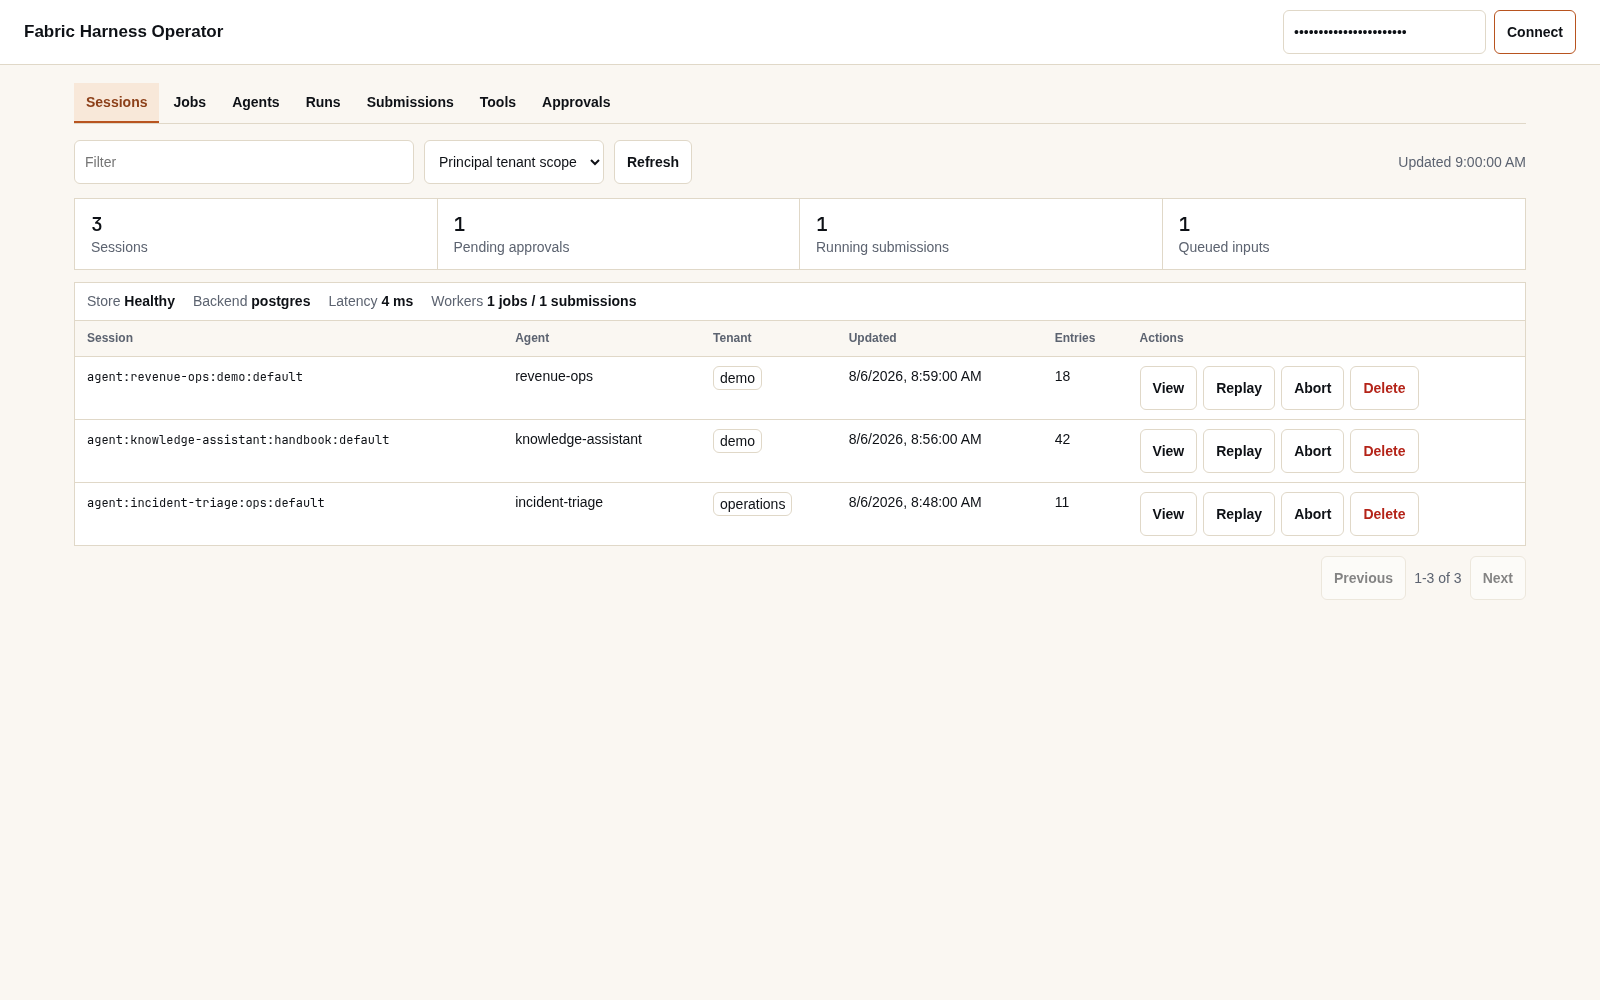Screen dimensions: 1600x1000
Task: Click the Latency 4 ms value
Action: [370, 301]
